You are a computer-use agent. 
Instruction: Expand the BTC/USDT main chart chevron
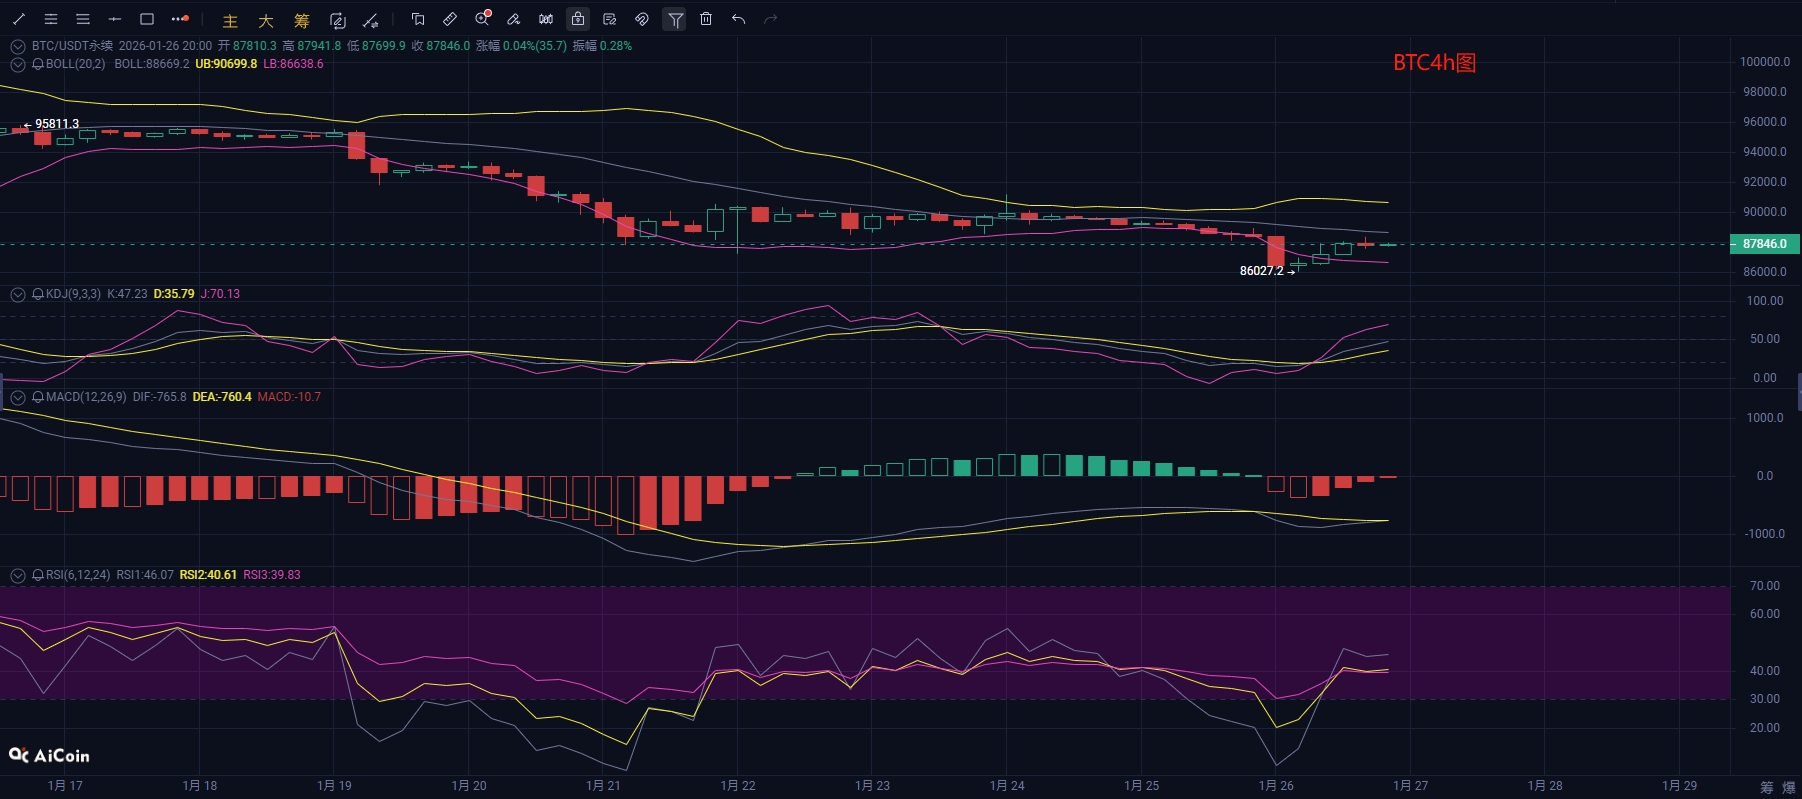18,46
